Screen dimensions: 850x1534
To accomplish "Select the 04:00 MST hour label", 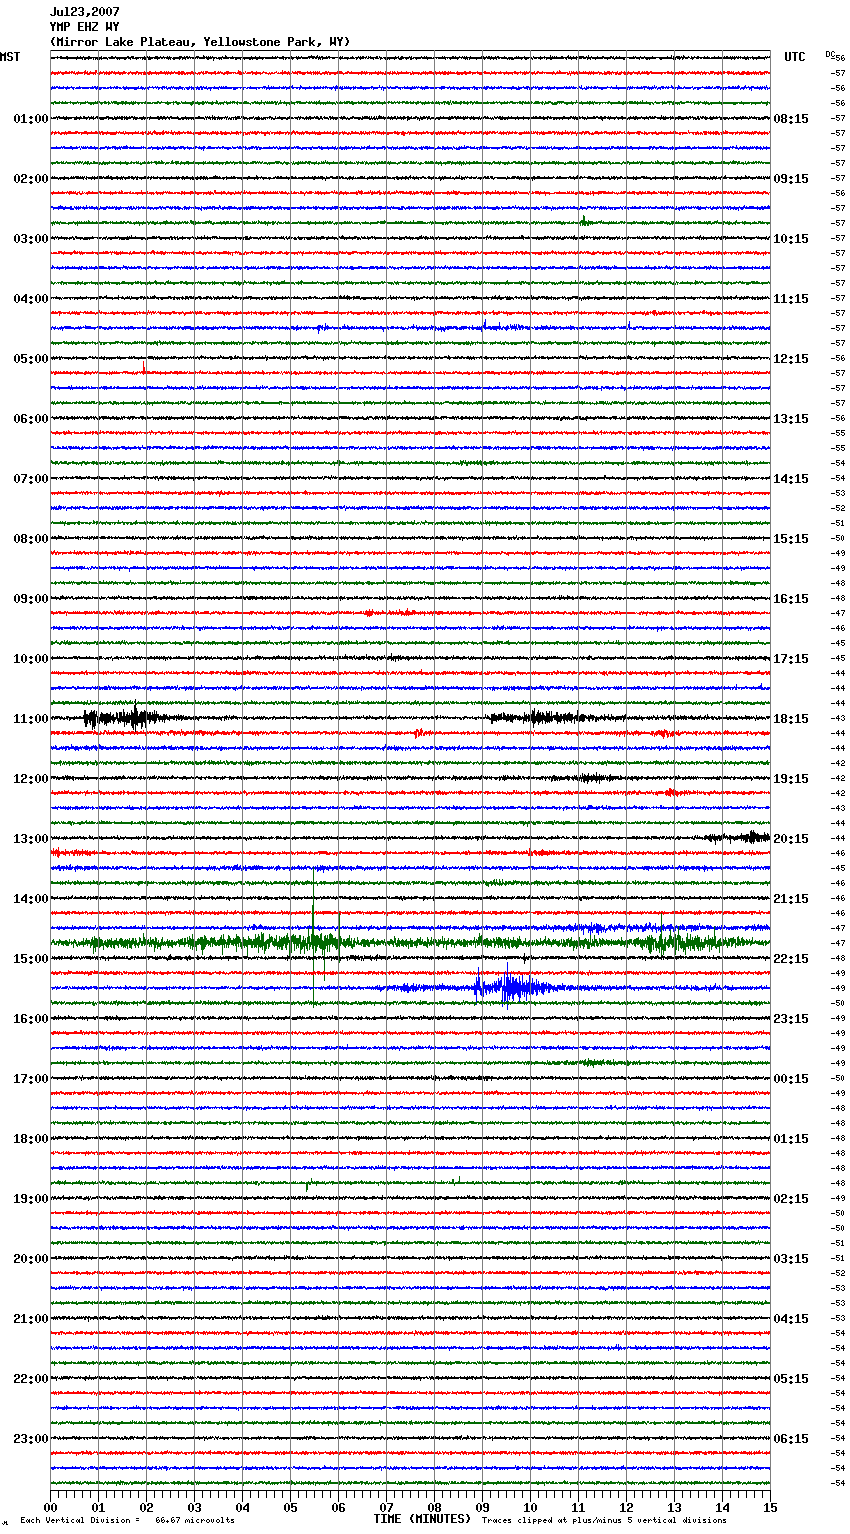I will pos(31,299).
